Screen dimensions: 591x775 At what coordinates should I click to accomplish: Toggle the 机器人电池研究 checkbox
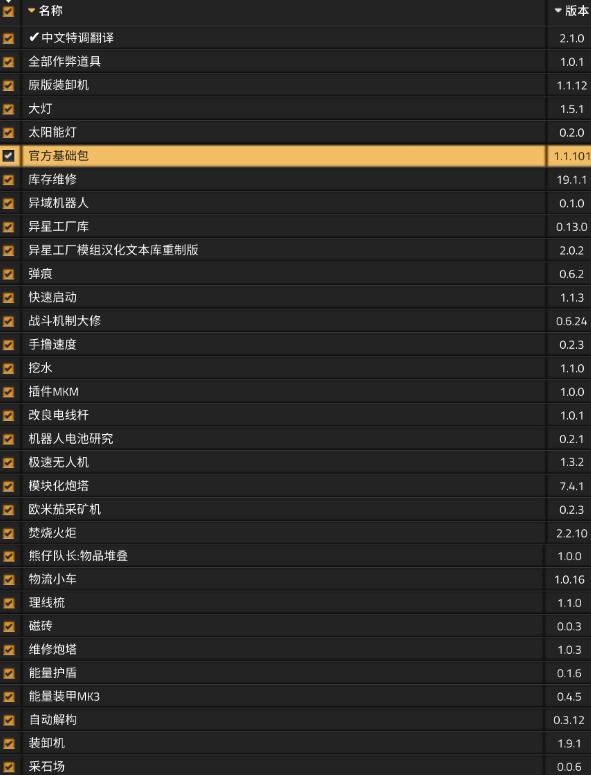click(8, 439)
